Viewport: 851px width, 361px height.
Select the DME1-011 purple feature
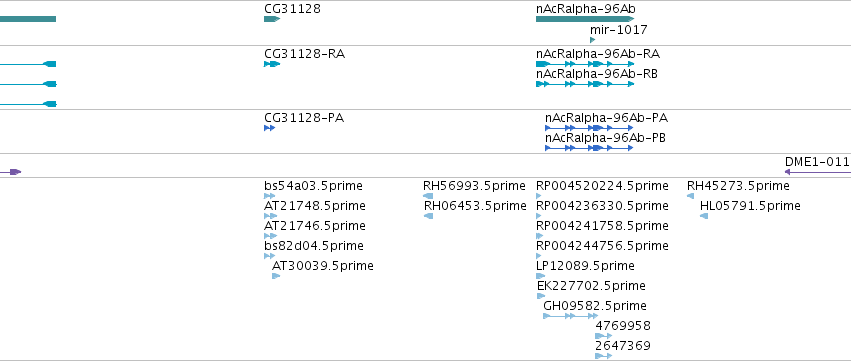[818, 172]
